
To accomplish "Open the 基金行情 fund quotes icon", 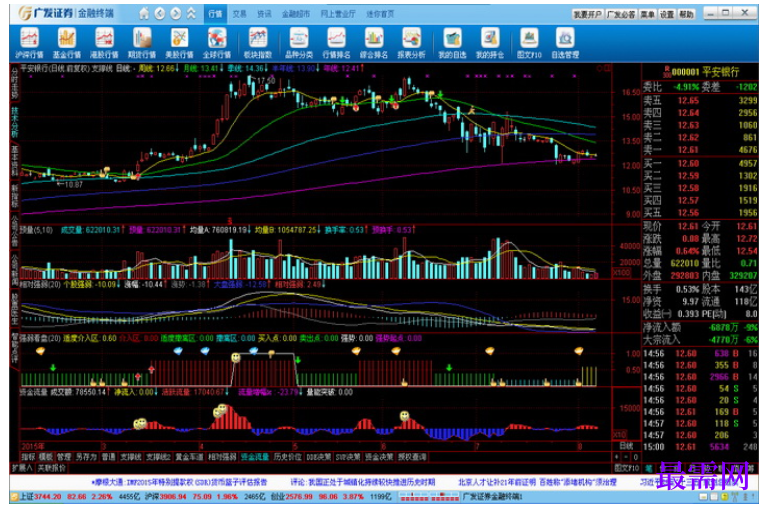I will coord(67,44).
